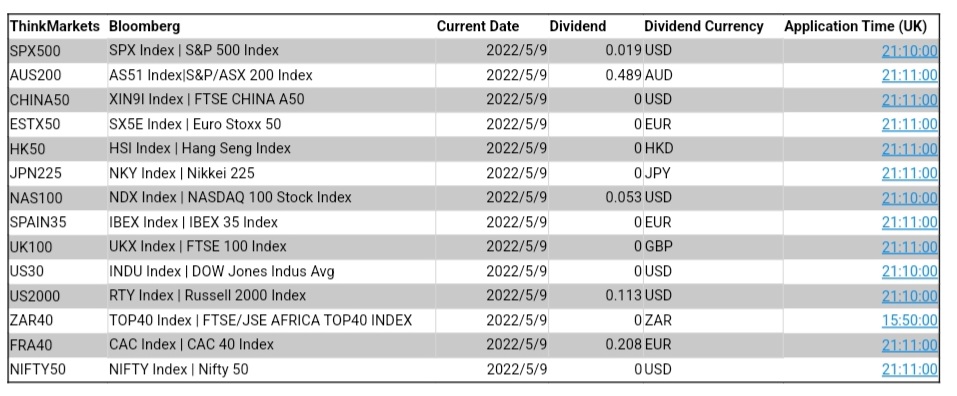
Task: Select the ThinkMarkets column header
Action: pyautogui.click(x=54, y=26)
